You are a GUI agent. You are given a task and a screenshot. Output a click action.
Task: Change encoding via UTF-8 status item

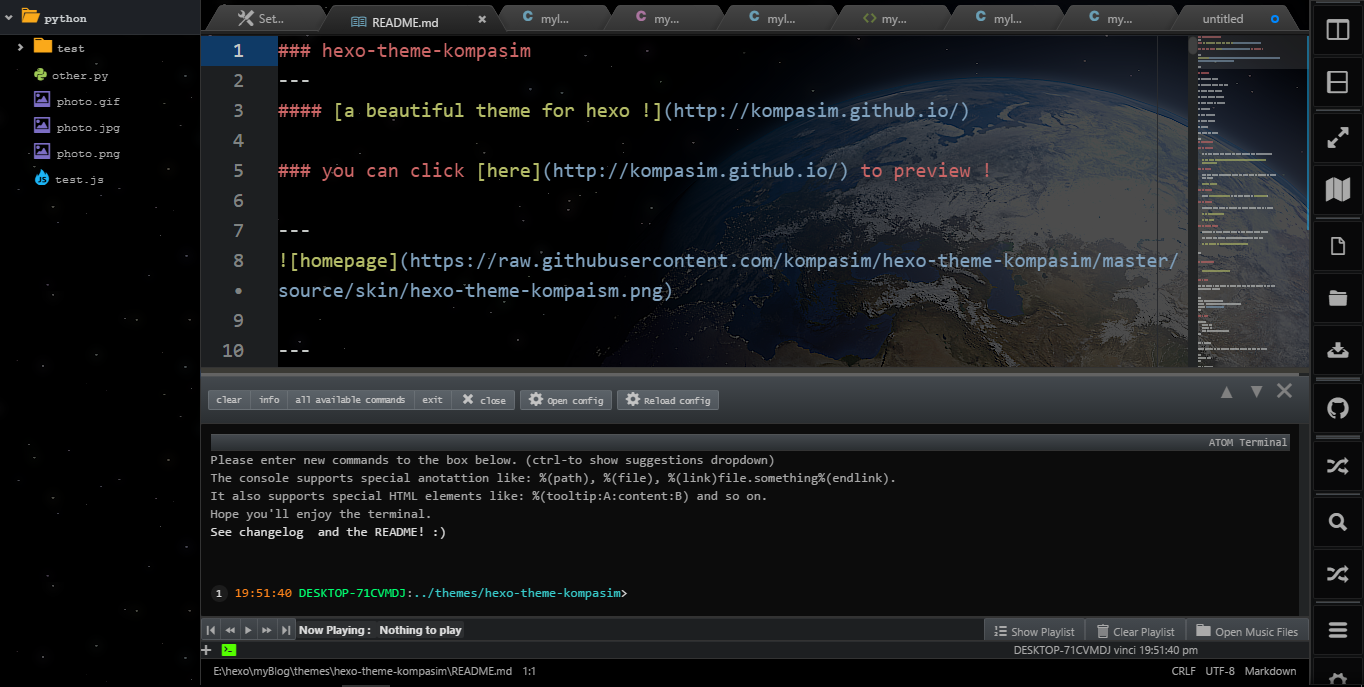click(x=1220, y=671)
